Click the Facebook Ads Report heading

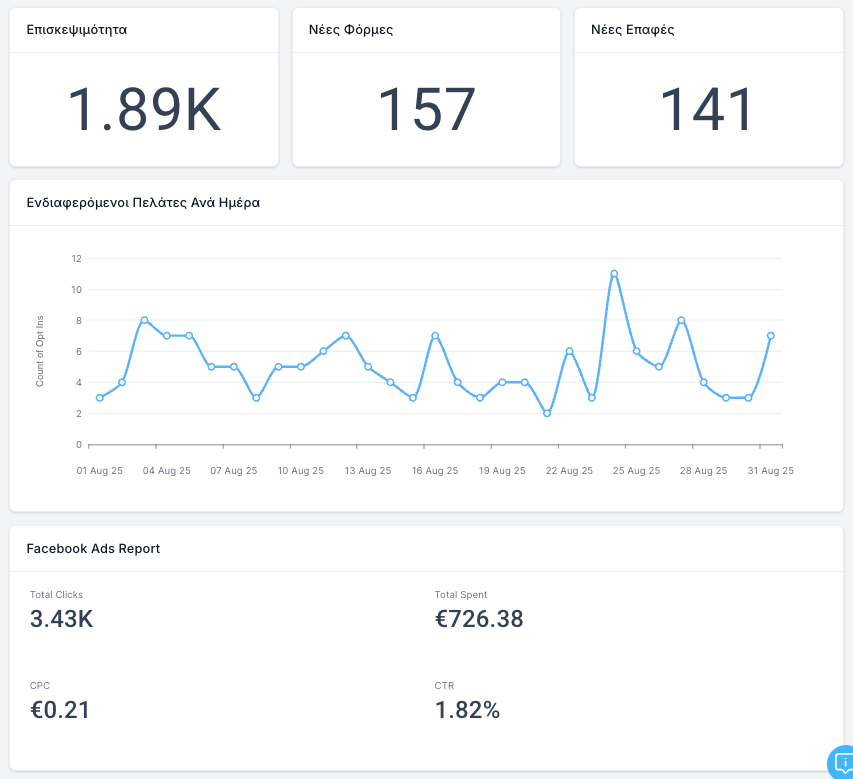coord(93,548)
